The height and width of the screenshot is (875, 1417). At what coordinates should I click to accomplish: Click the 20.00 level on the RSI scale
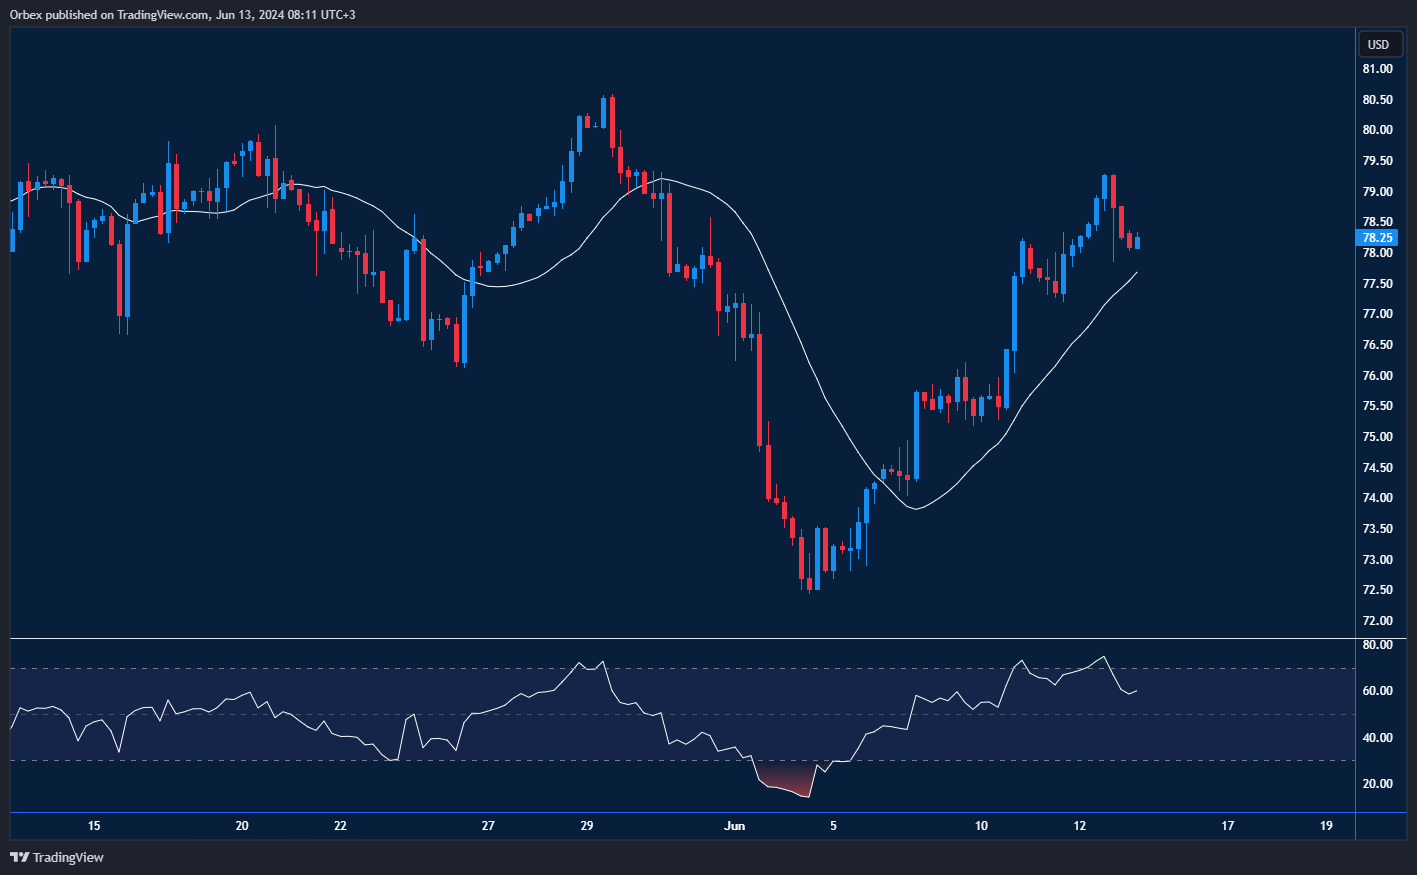coord(1377,784)
